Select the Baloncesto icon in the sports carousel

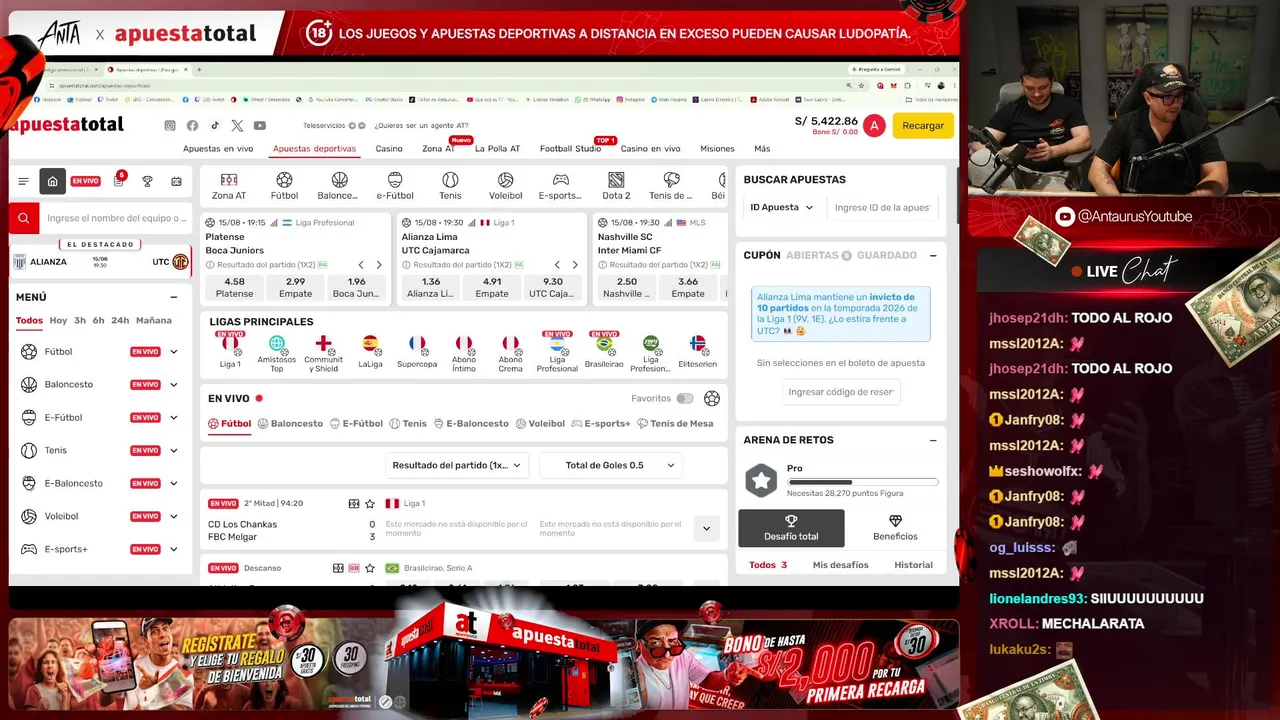click(339, 180)
